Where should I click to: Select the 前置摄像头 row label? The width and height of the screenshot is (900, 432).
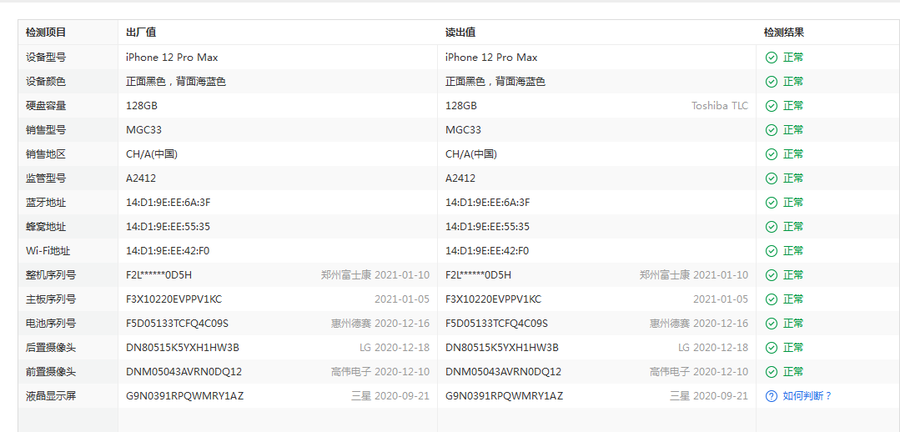click(51, 372)
